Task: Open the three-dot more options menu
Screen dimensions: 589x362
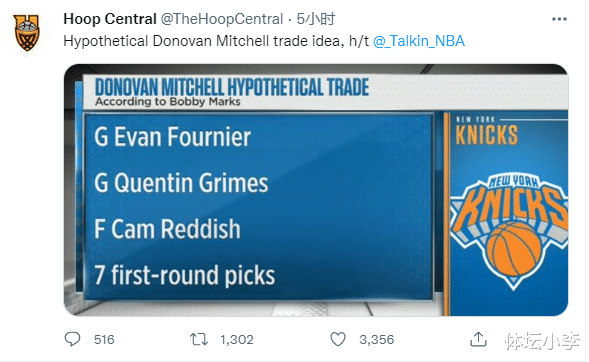Action: [559, 19]
